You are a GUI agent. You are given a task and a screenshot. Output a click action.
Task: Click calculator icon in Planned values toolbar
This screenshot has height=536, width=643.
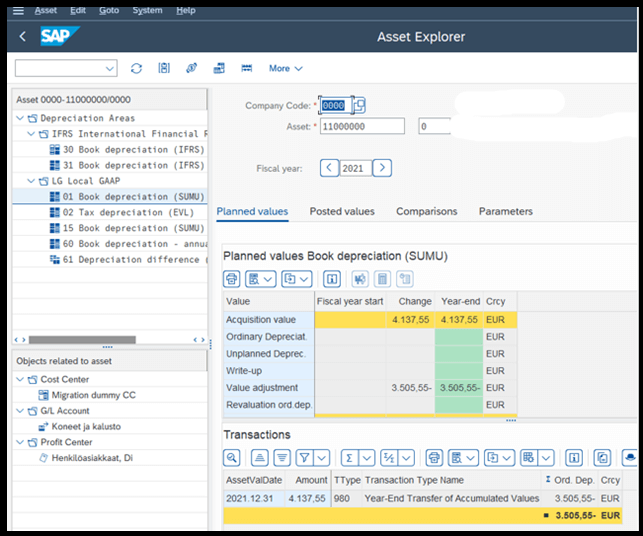coord(382,279)
